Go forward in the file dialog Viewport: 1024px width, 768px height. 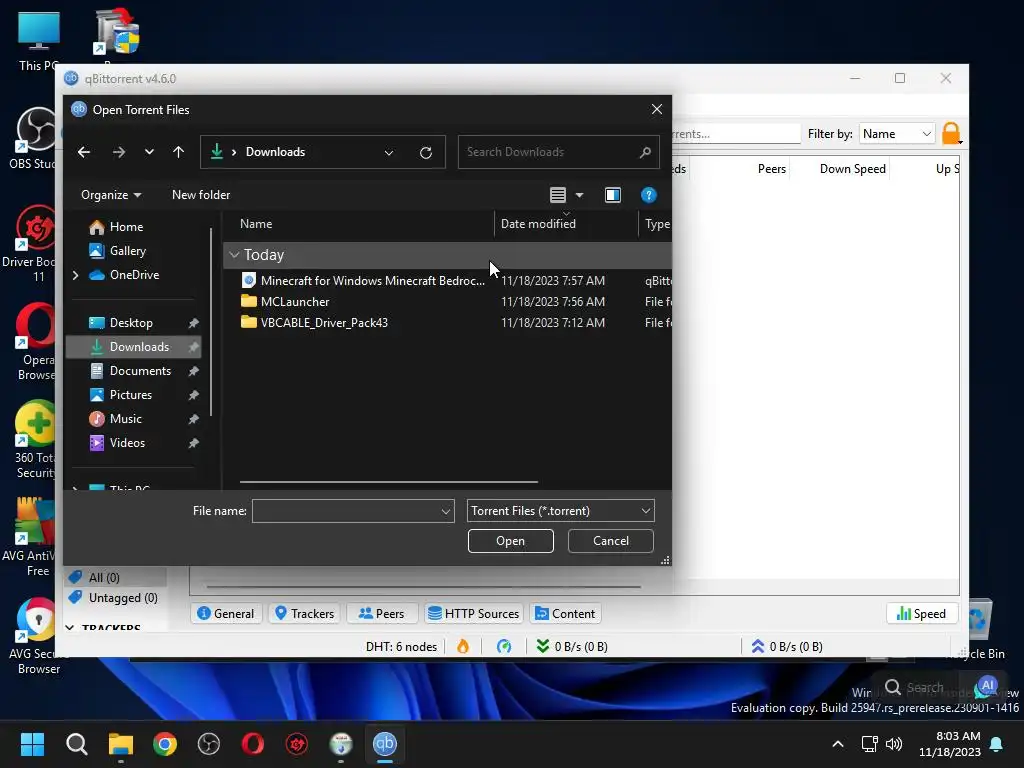pos(118,152)
